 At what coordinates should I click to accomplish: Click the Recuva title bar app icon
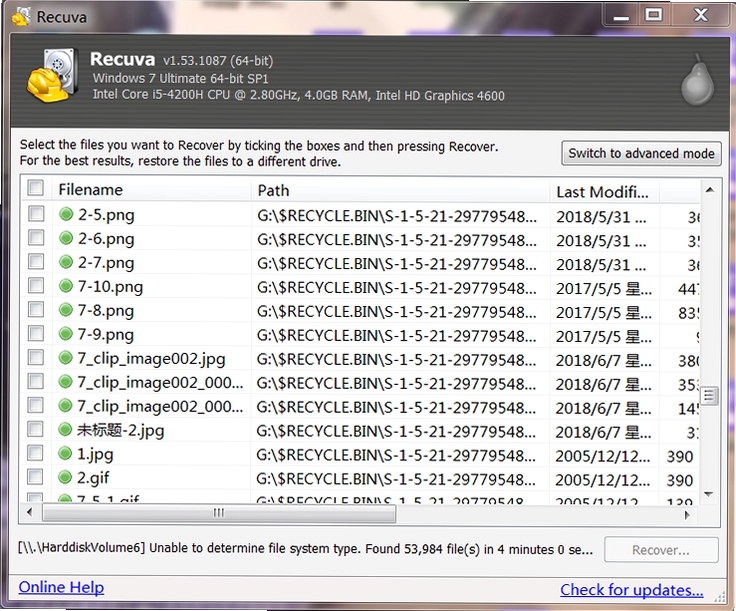[x=21, y=17]
